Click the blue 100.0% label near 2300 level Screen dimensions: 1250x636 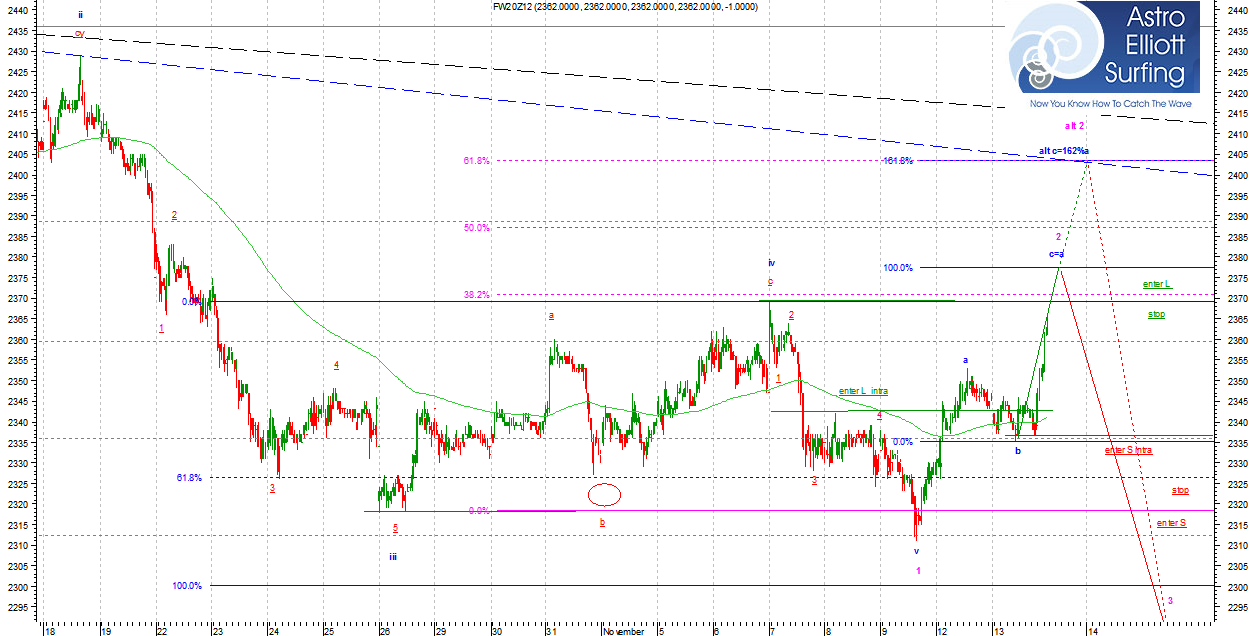pyautogui.click(x=187, y=586)
